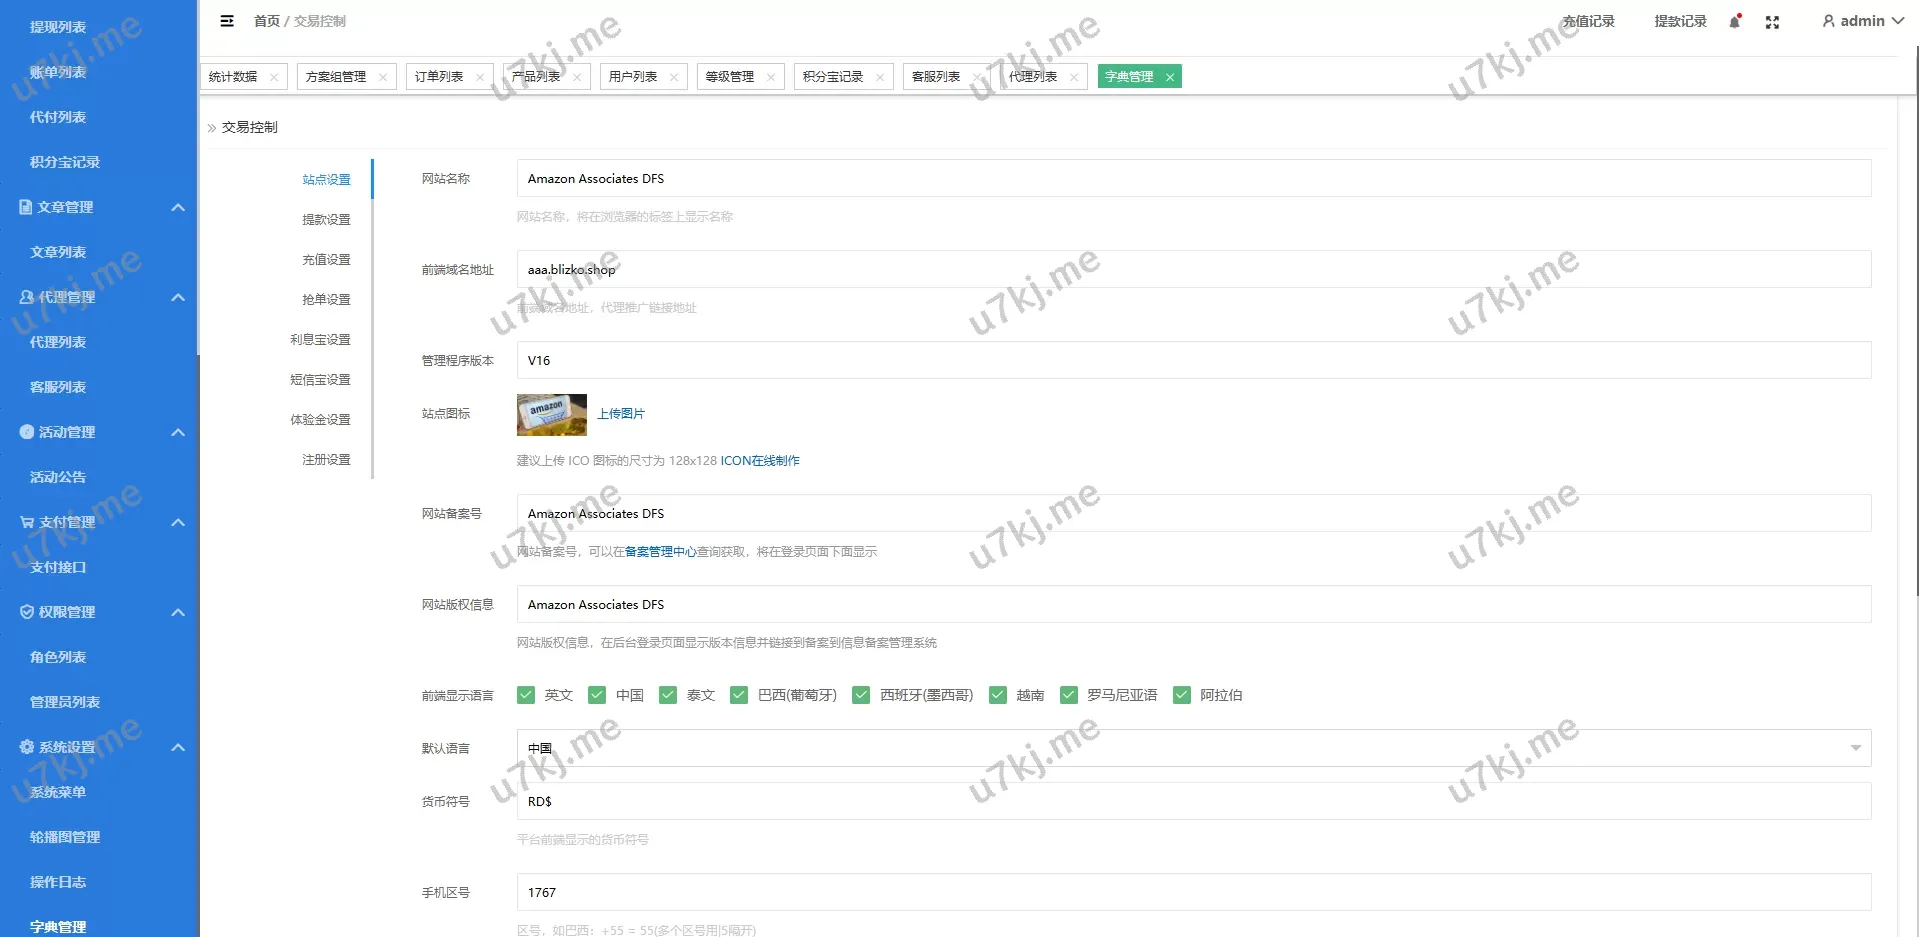
Task: Click the 货币符号 input field
Action: click(x=1193, y=802)
